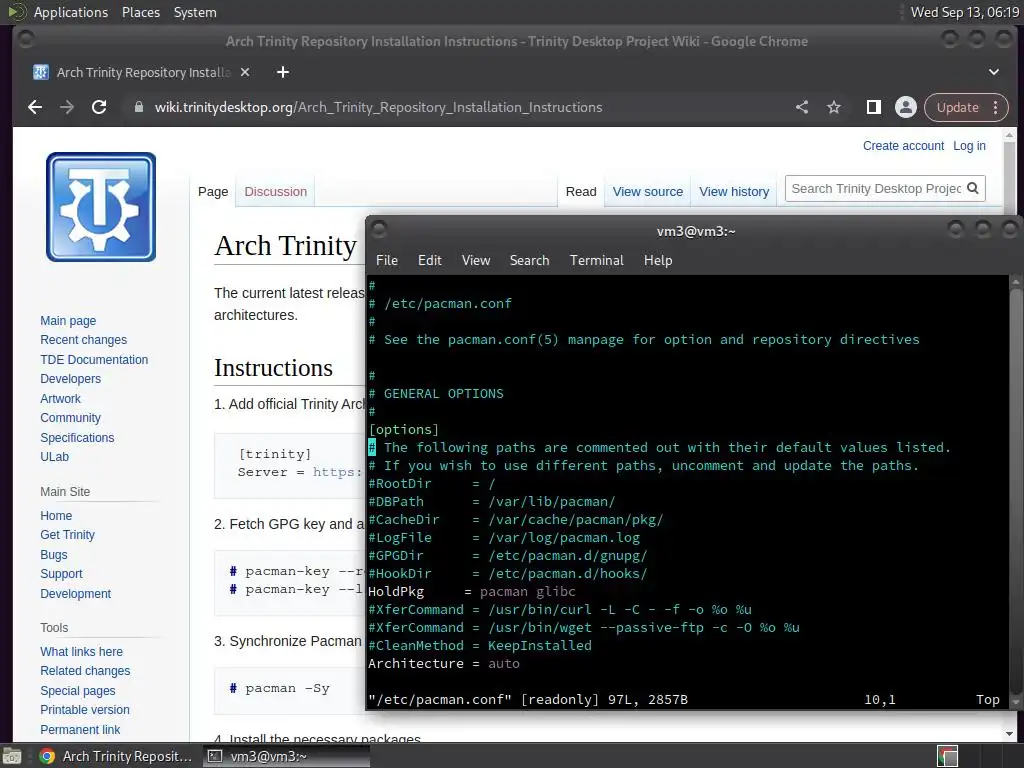Share this page using share icon
Viewport: 1024px width, 768px height.
[x=802, y=107]
